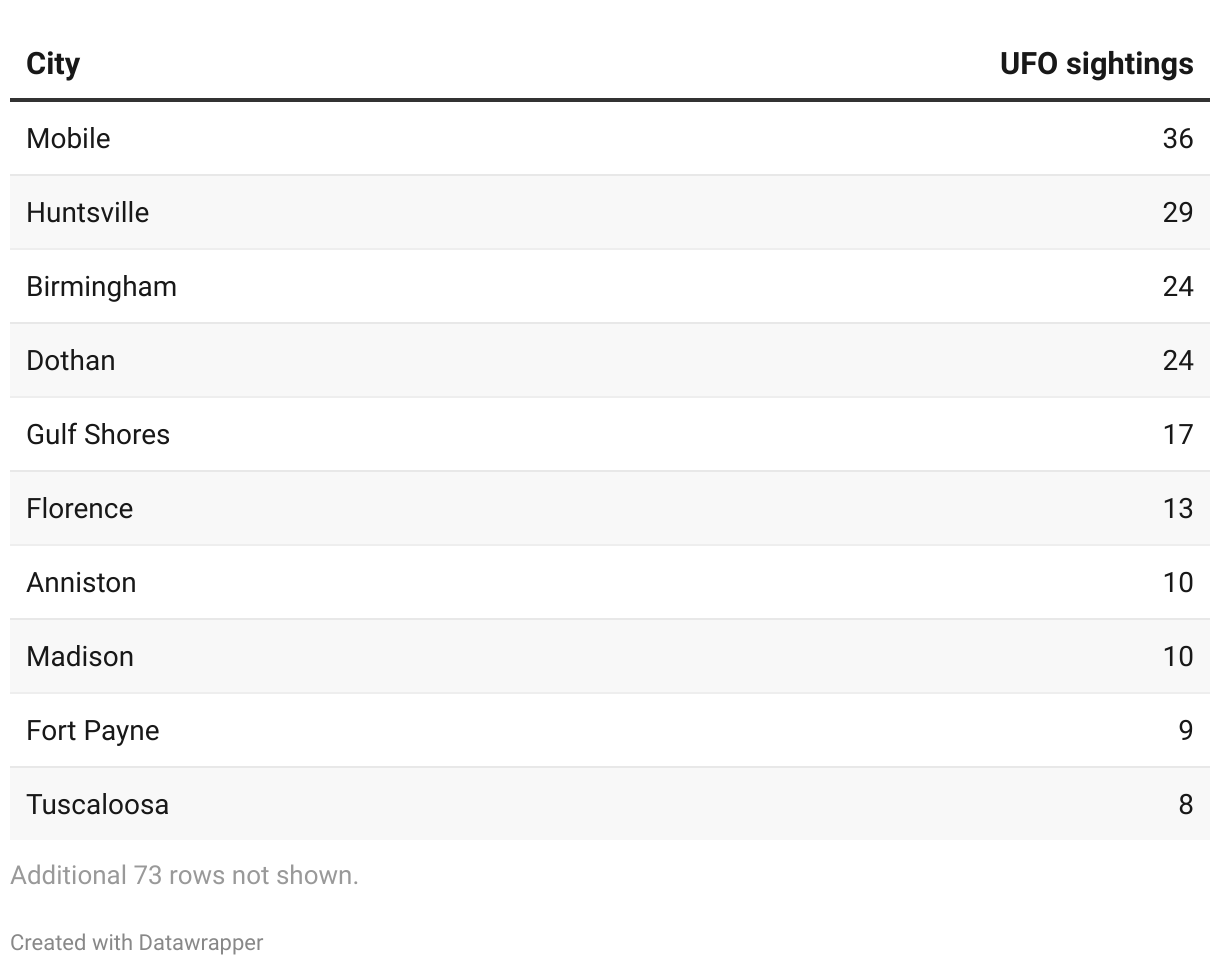
Task: Select the Mobile city cell
Action: [68, 138]
